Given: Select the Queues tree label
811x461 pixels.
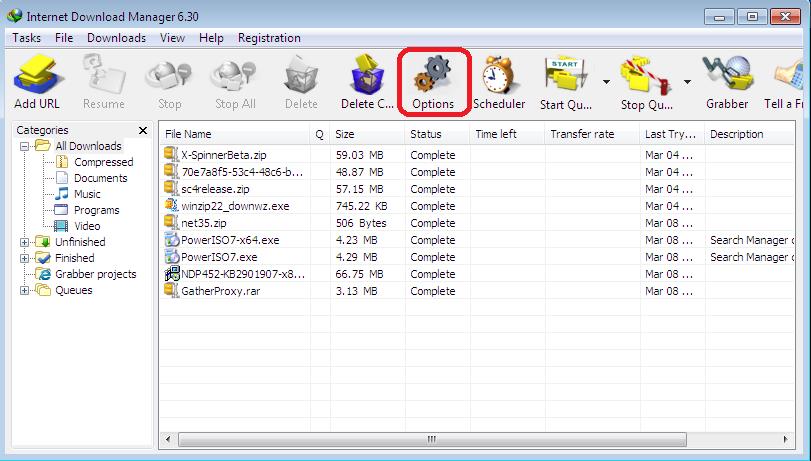Looking at the screenshot, I should 74,290.
